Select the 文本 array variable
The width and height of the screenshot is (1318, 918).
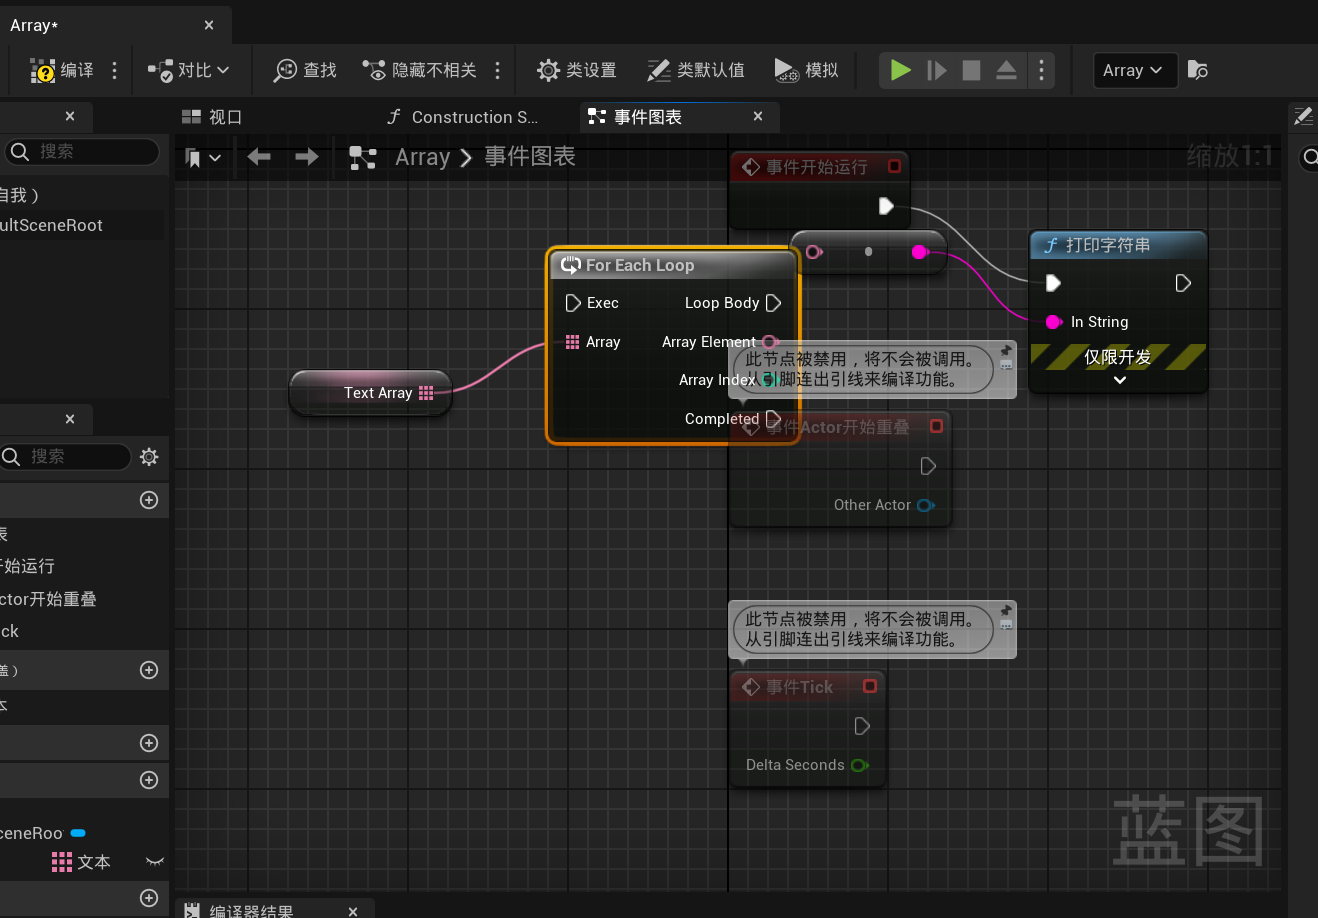[81, 862]
